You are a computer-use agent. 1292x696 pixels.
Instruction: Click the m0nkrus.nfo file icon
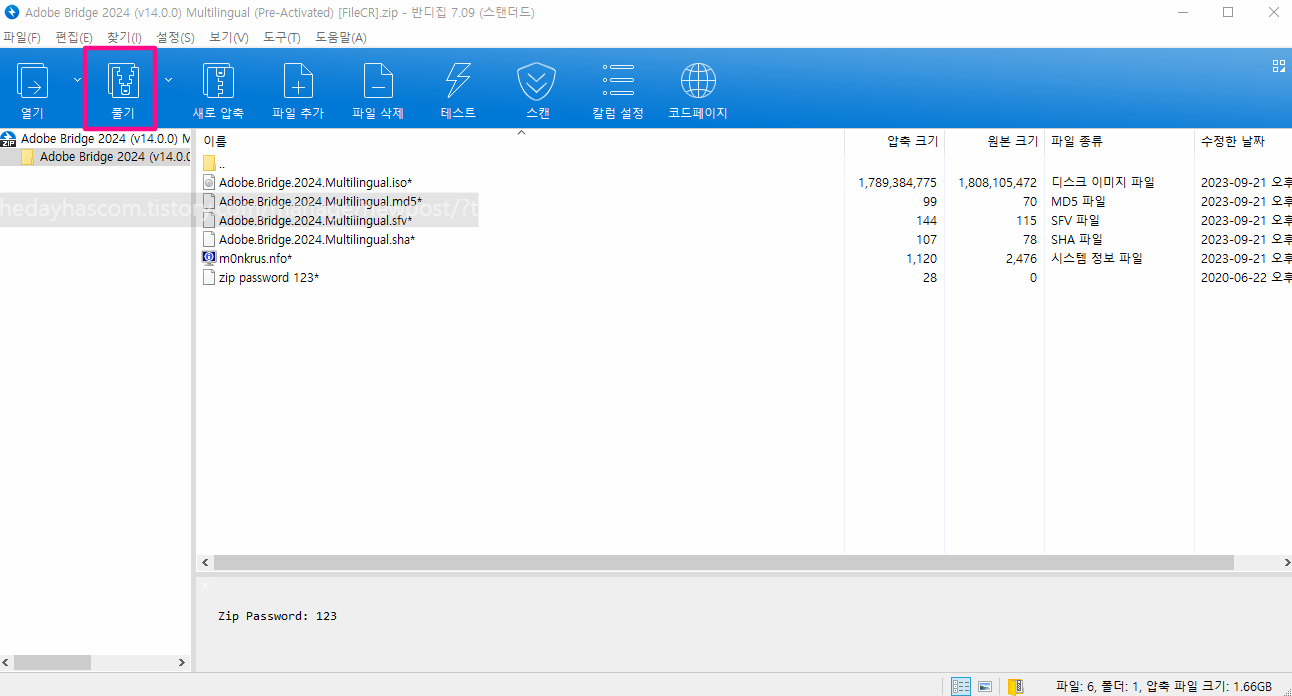(209, 258)
